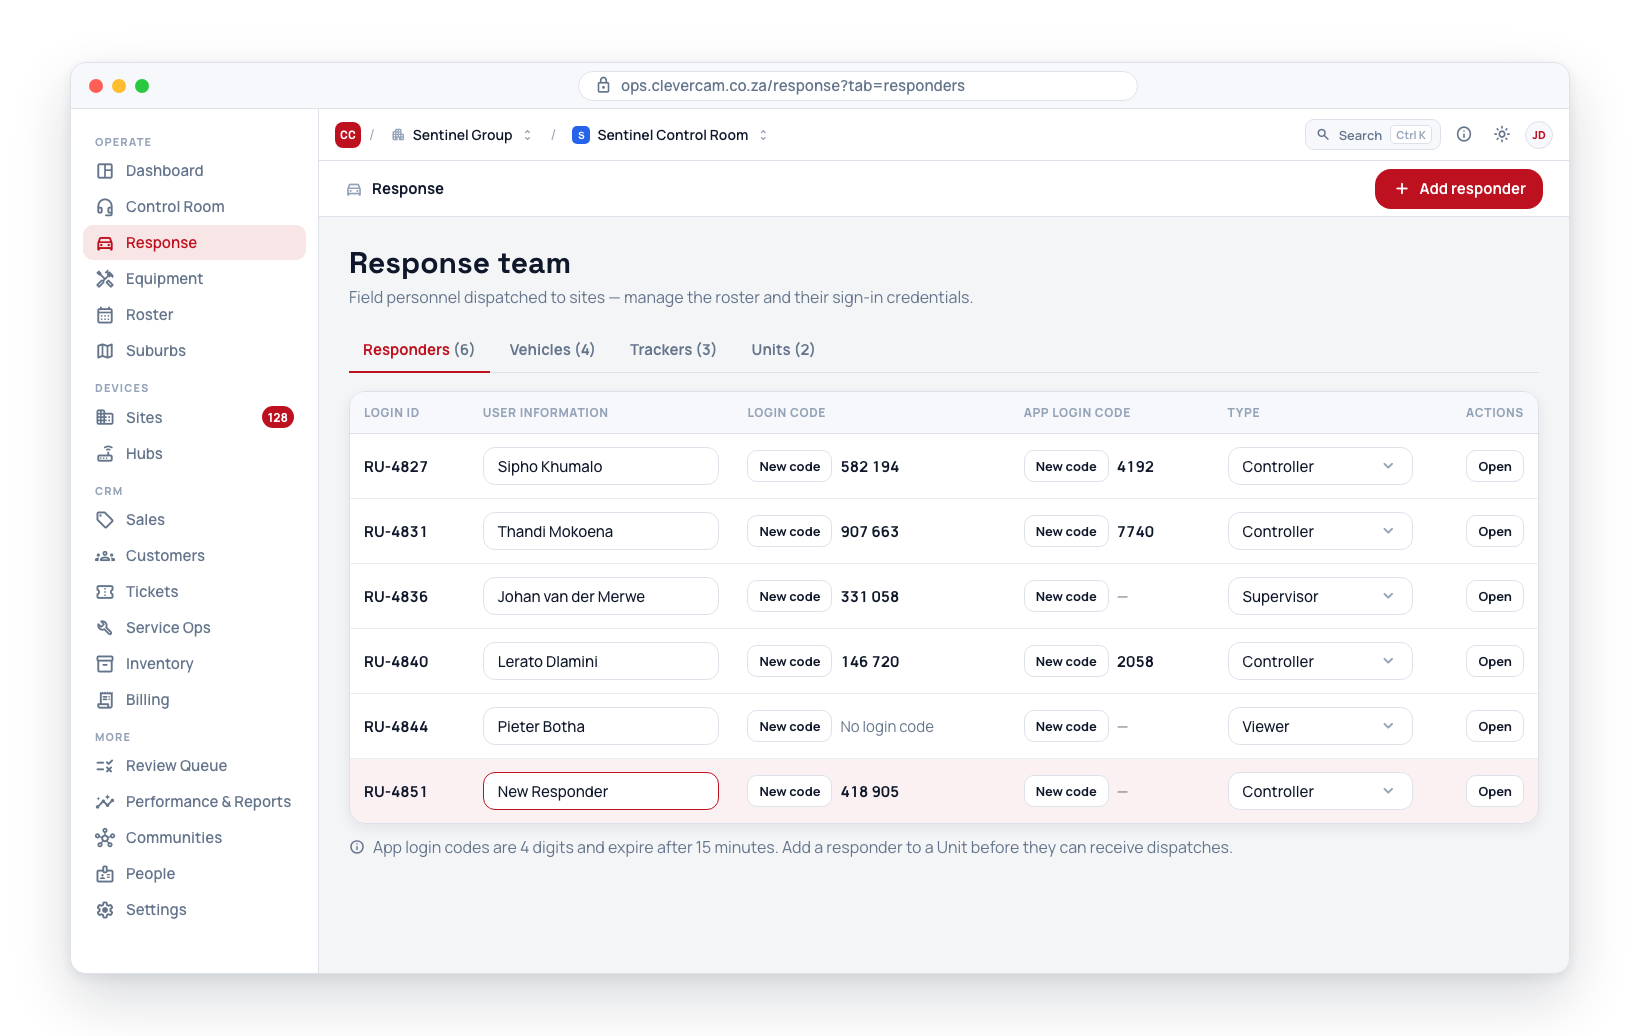Open Communities icon in sidebar
Viewport: 1640px width, 1036px height.
coord(105,838)
